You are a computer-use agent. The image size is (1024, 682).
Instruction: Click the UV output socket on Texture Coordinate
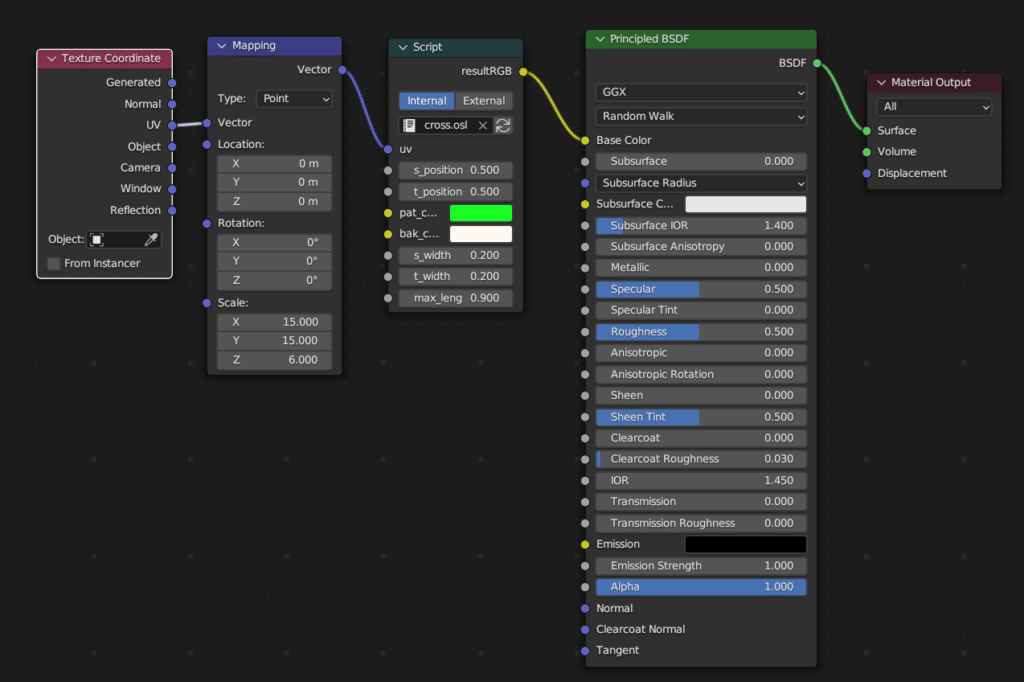172,125
